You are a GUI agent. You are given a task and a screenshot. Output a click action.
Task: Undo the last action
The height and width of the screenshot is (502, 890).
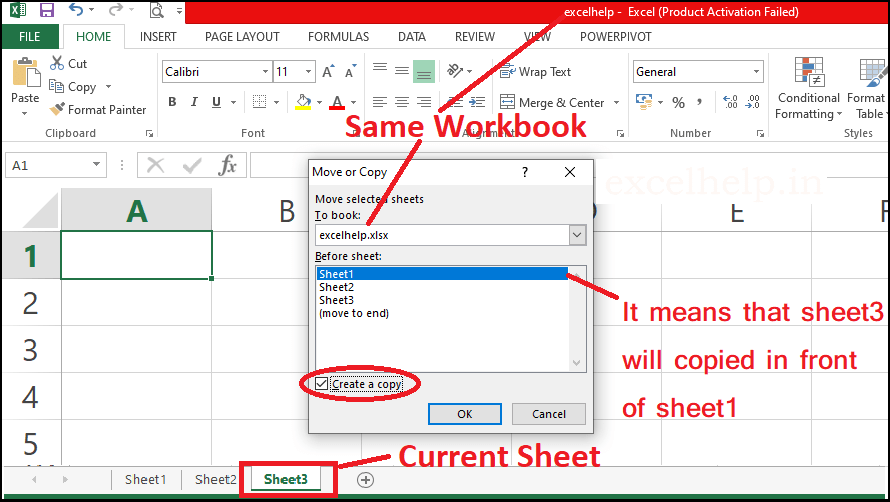click(x=75, y=9)
